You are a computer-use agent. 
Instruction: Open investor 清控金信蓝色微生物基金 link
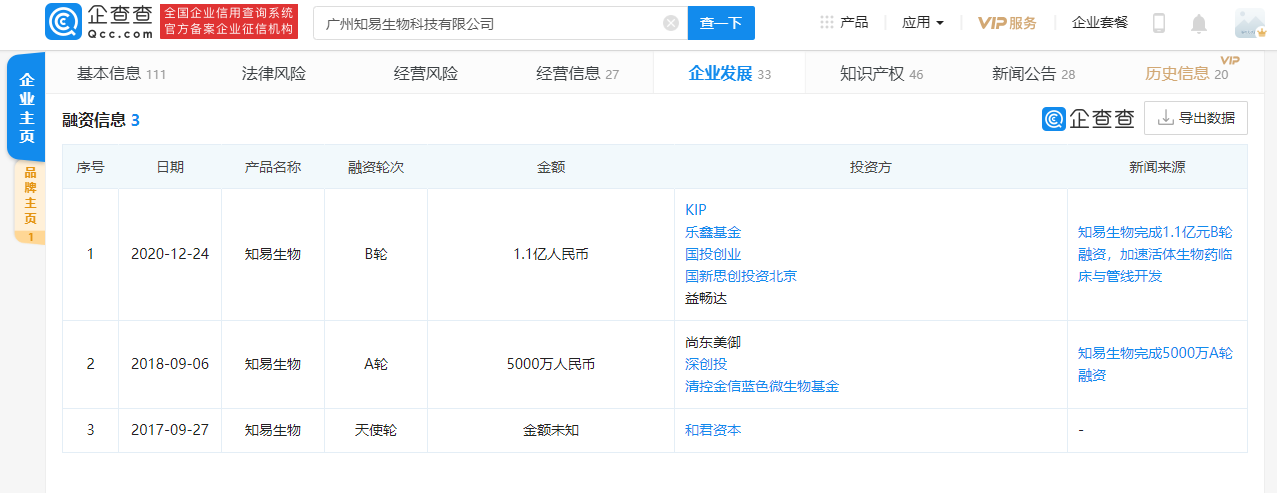(x=762, y=386)
